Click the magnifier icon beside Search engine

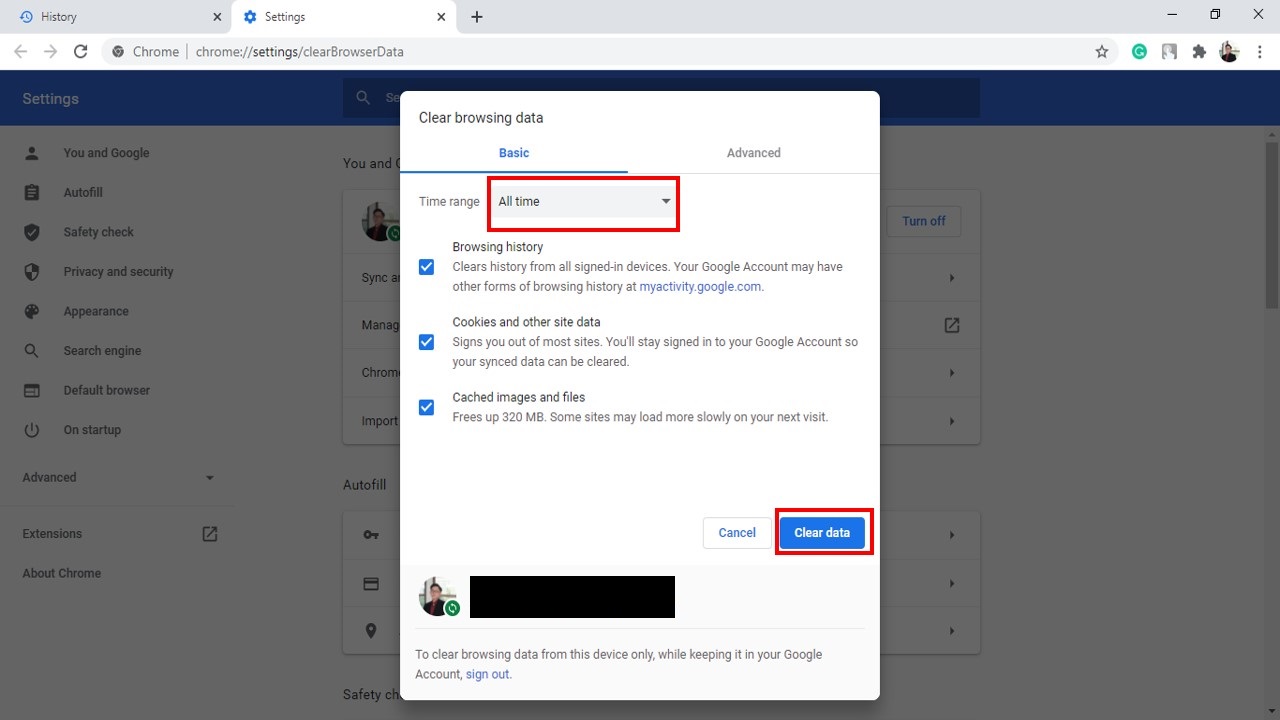click(32, 351)
